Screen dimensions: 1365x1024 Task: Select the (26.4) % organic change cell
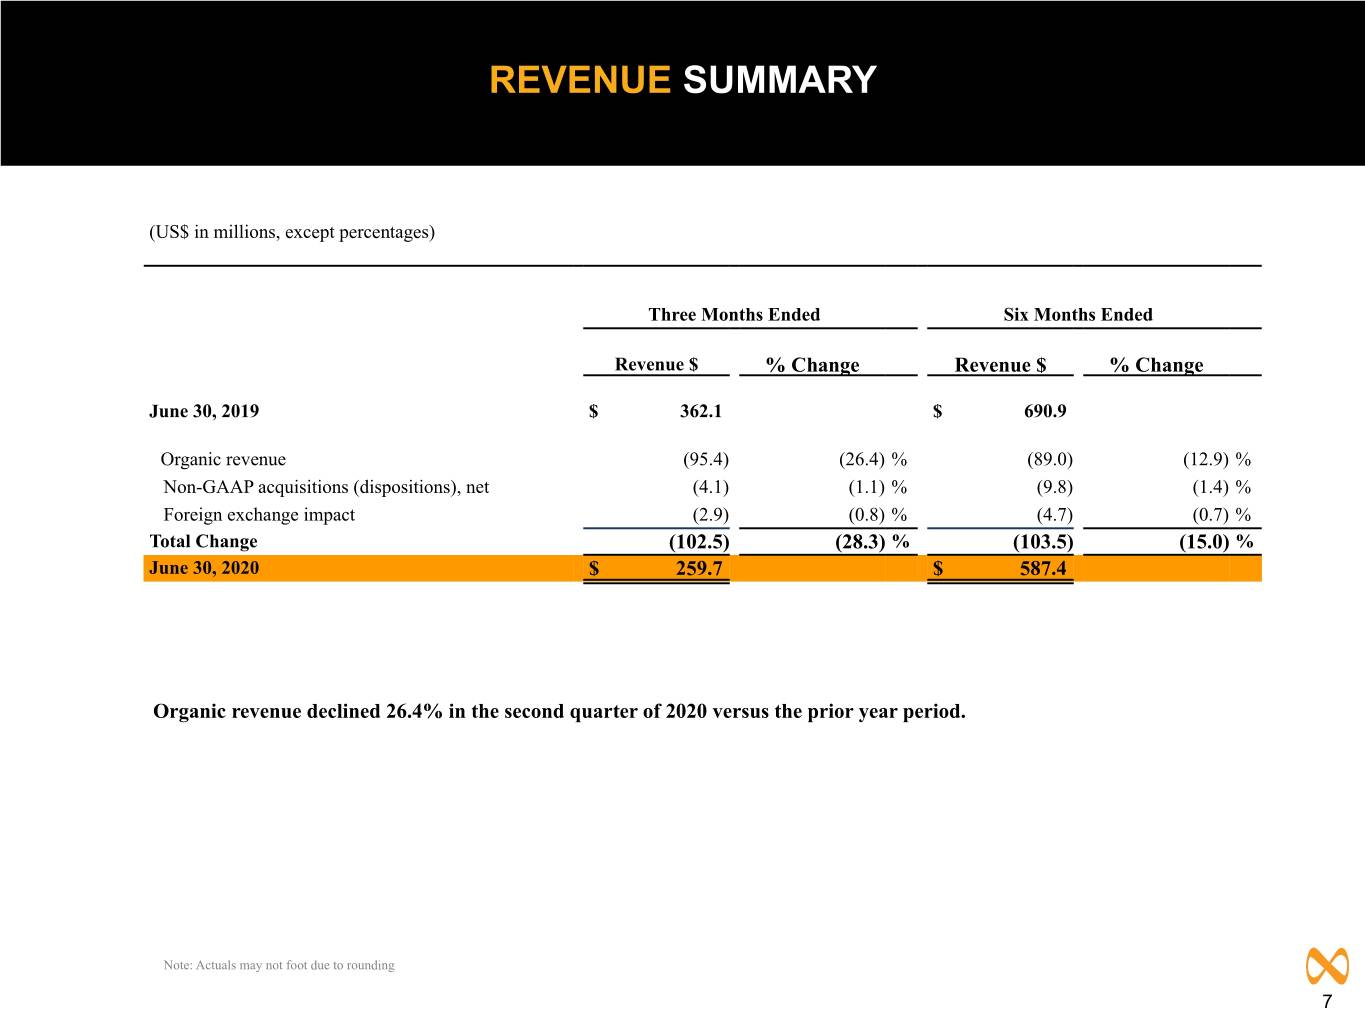pyautogui.click(x=873, y=459)
